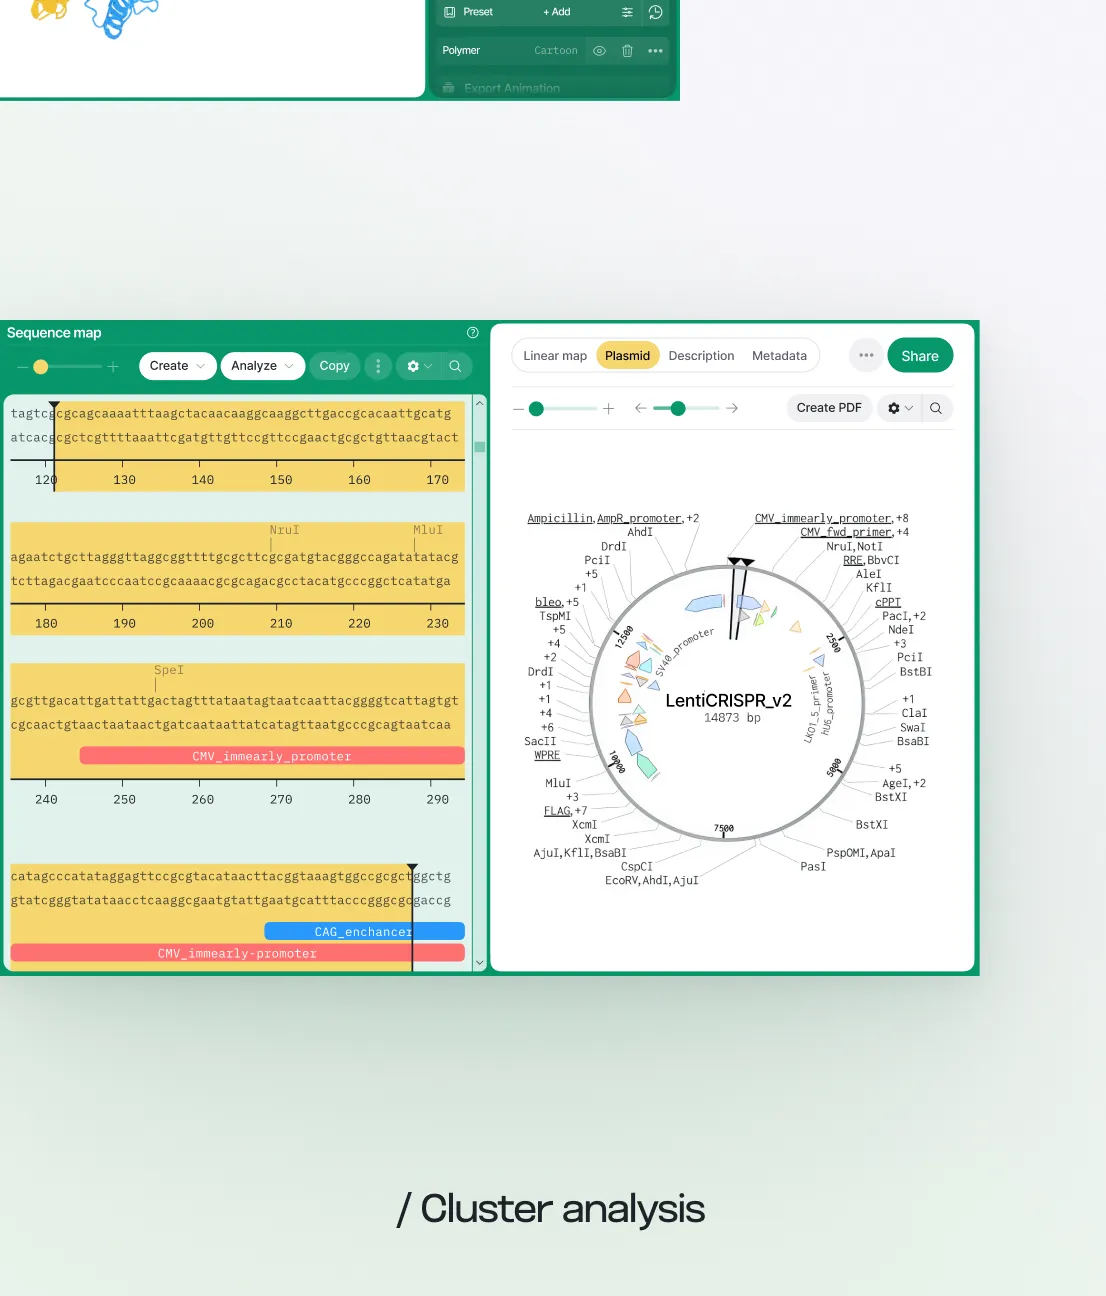Click CMV_fwd_primer label on plasmid map
This screenshot has width=1106, height=1296.
point(846,532)
